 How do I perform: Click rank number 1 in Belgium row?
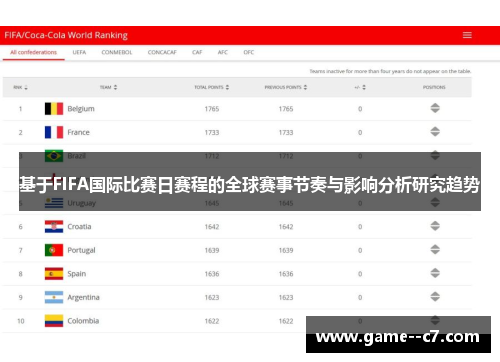(x=21, y=109)
